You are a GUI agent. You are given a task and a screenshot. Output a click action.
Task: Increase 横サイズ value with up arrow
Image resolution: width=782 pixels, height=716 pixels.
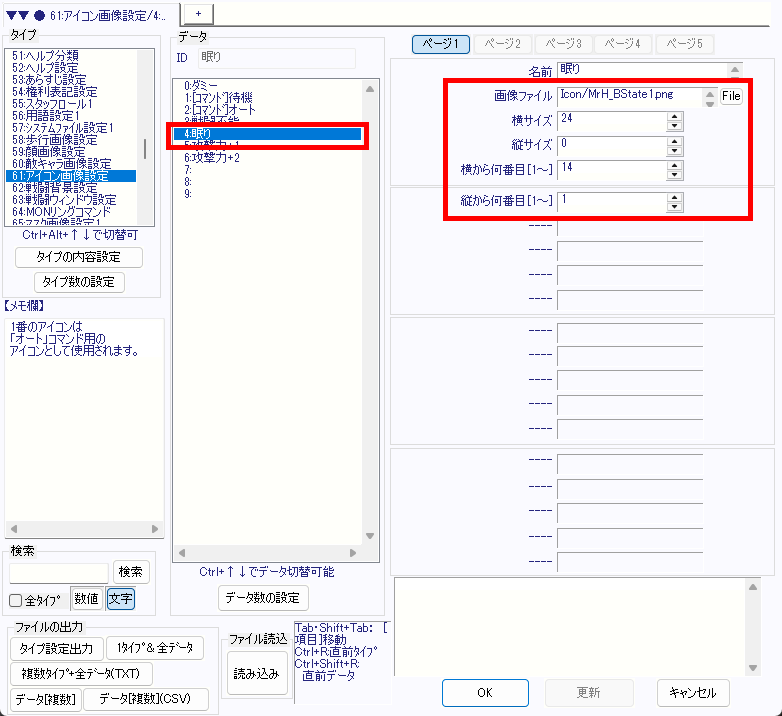tap(675, 115)
